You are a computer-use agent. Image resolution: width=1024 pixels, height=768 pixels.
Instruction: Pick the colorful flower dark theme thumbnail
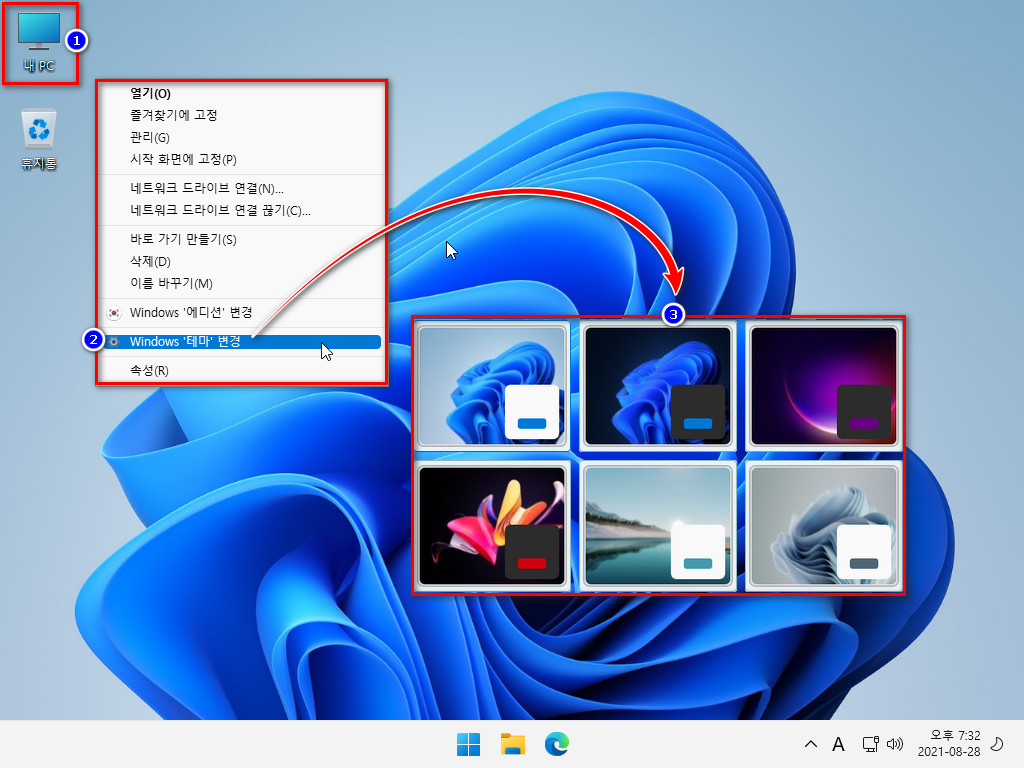[492, 526]
